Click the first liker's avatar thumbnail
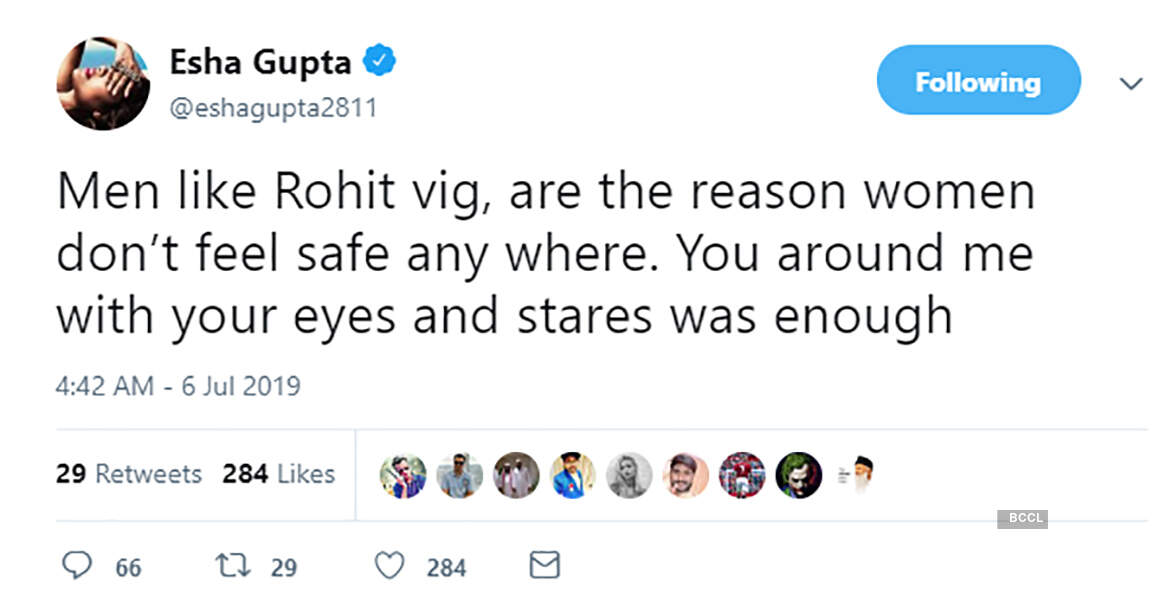This screenshot has height=600, width=1173. pos(403,476)
